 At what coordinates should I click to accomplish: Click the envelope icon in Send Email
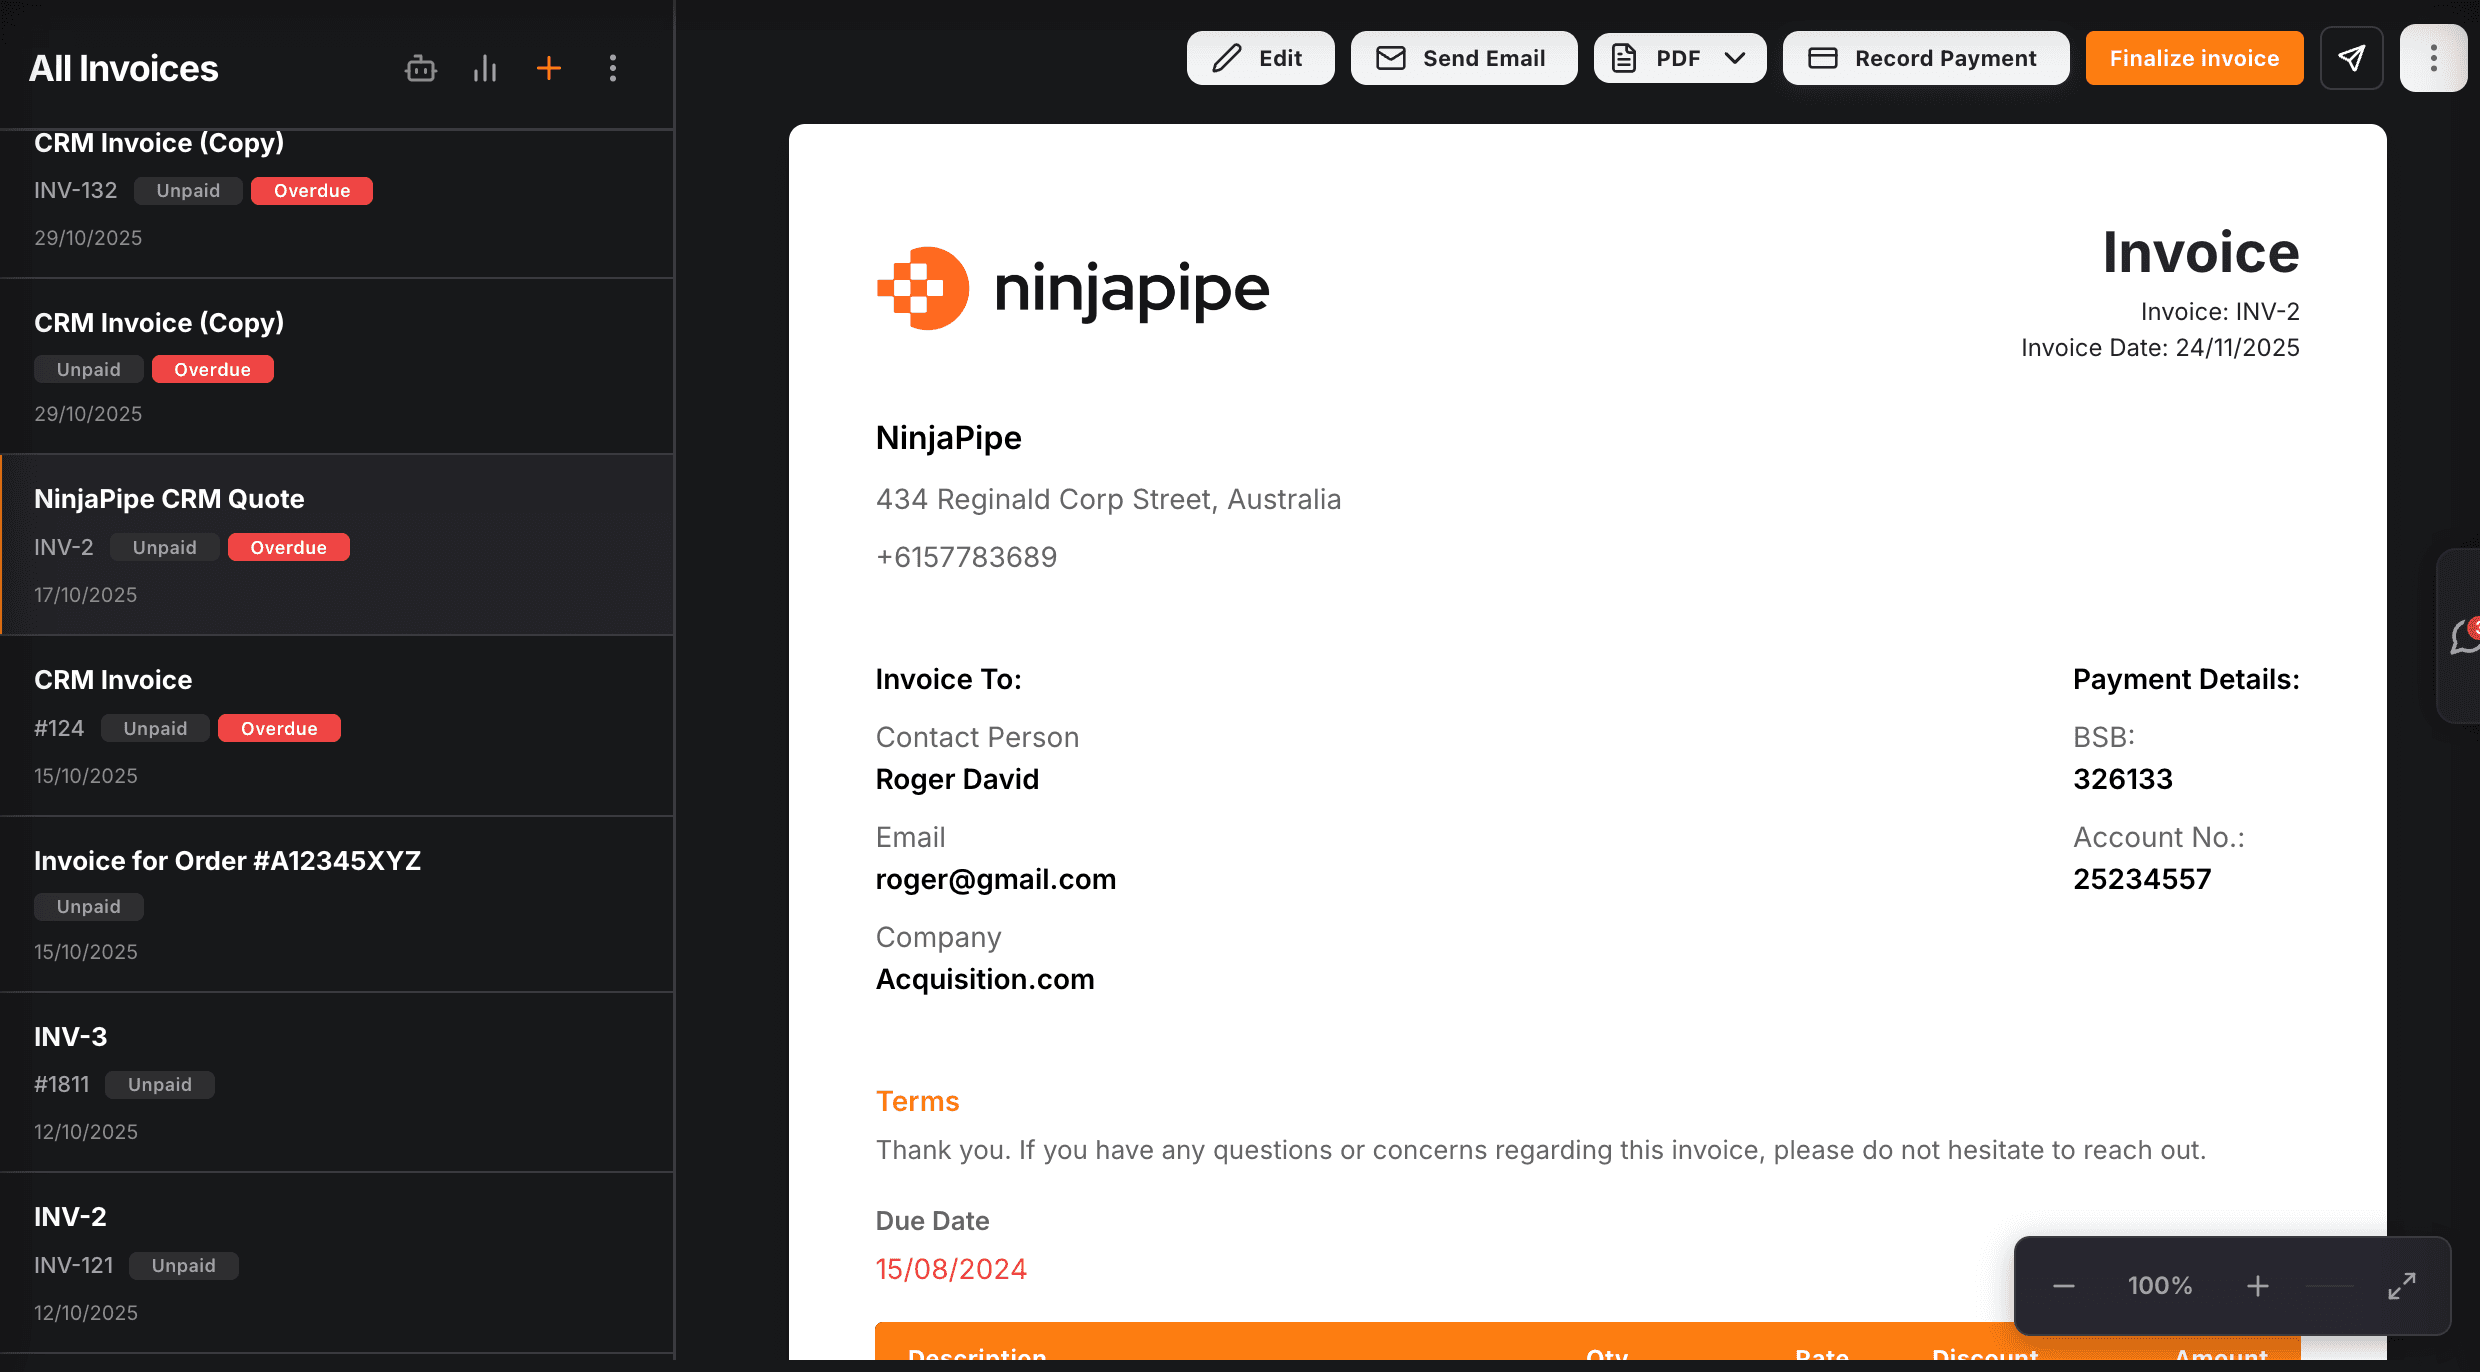point(1390,58)
